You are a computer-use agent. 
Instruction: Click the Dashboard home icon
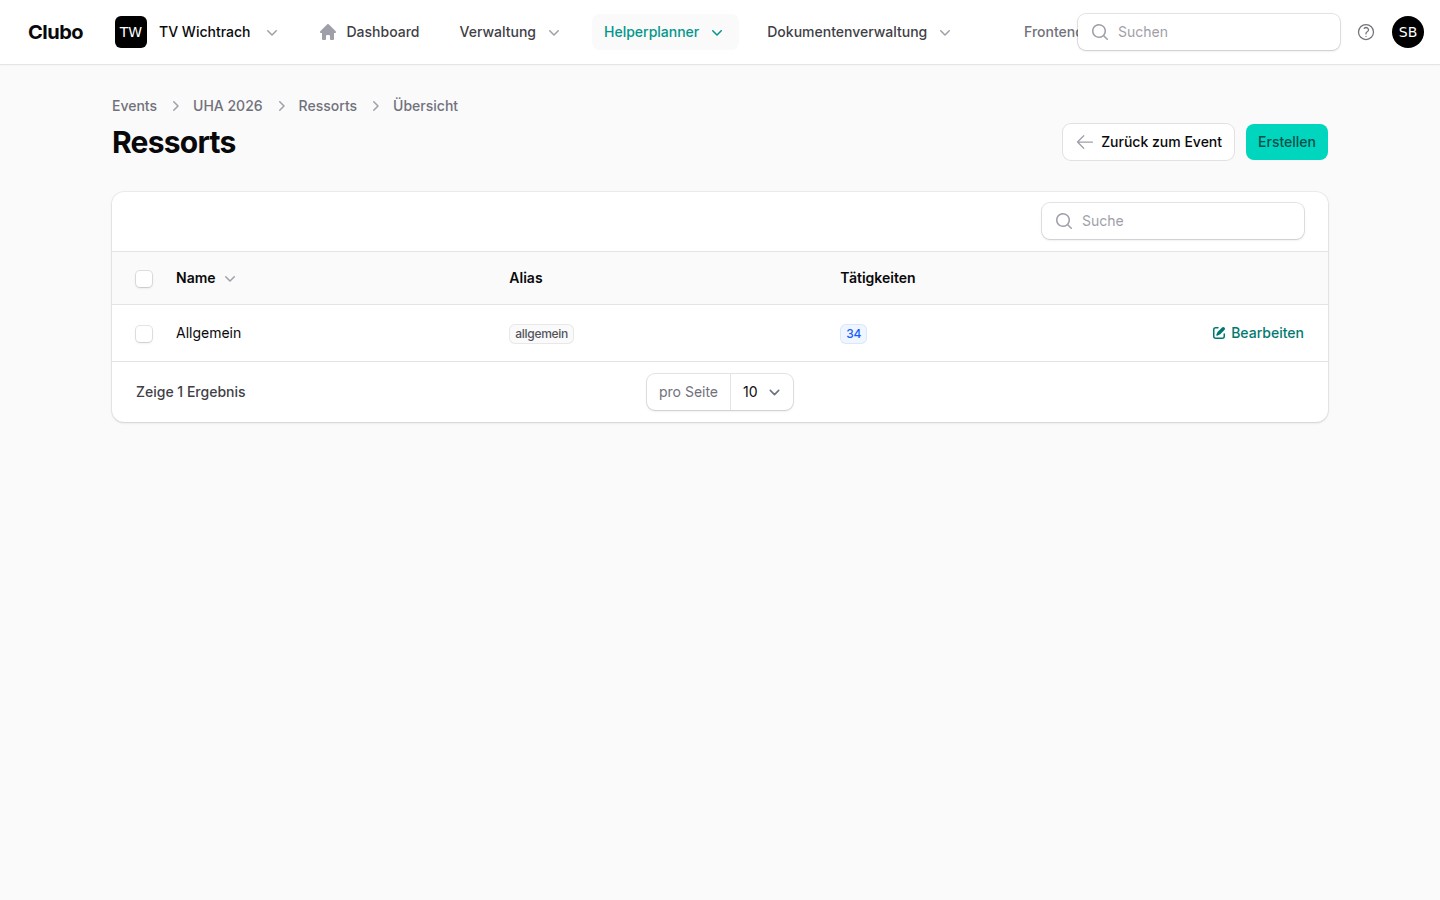[x=328, y=32]
